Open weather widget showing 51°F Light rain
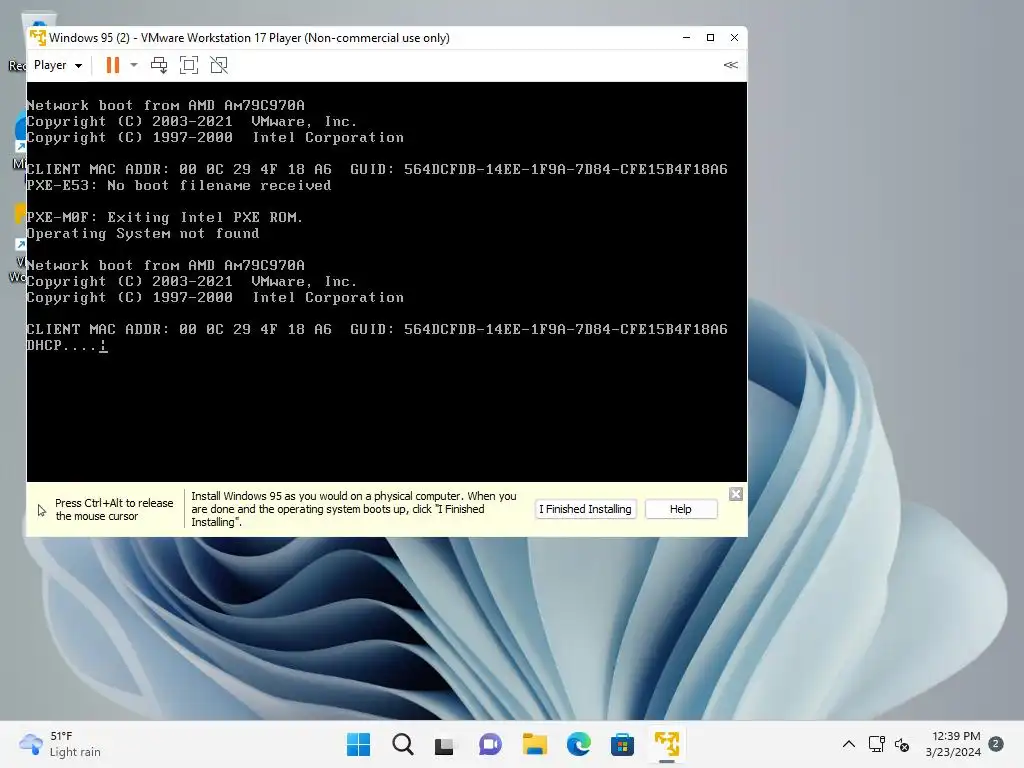 60,744
